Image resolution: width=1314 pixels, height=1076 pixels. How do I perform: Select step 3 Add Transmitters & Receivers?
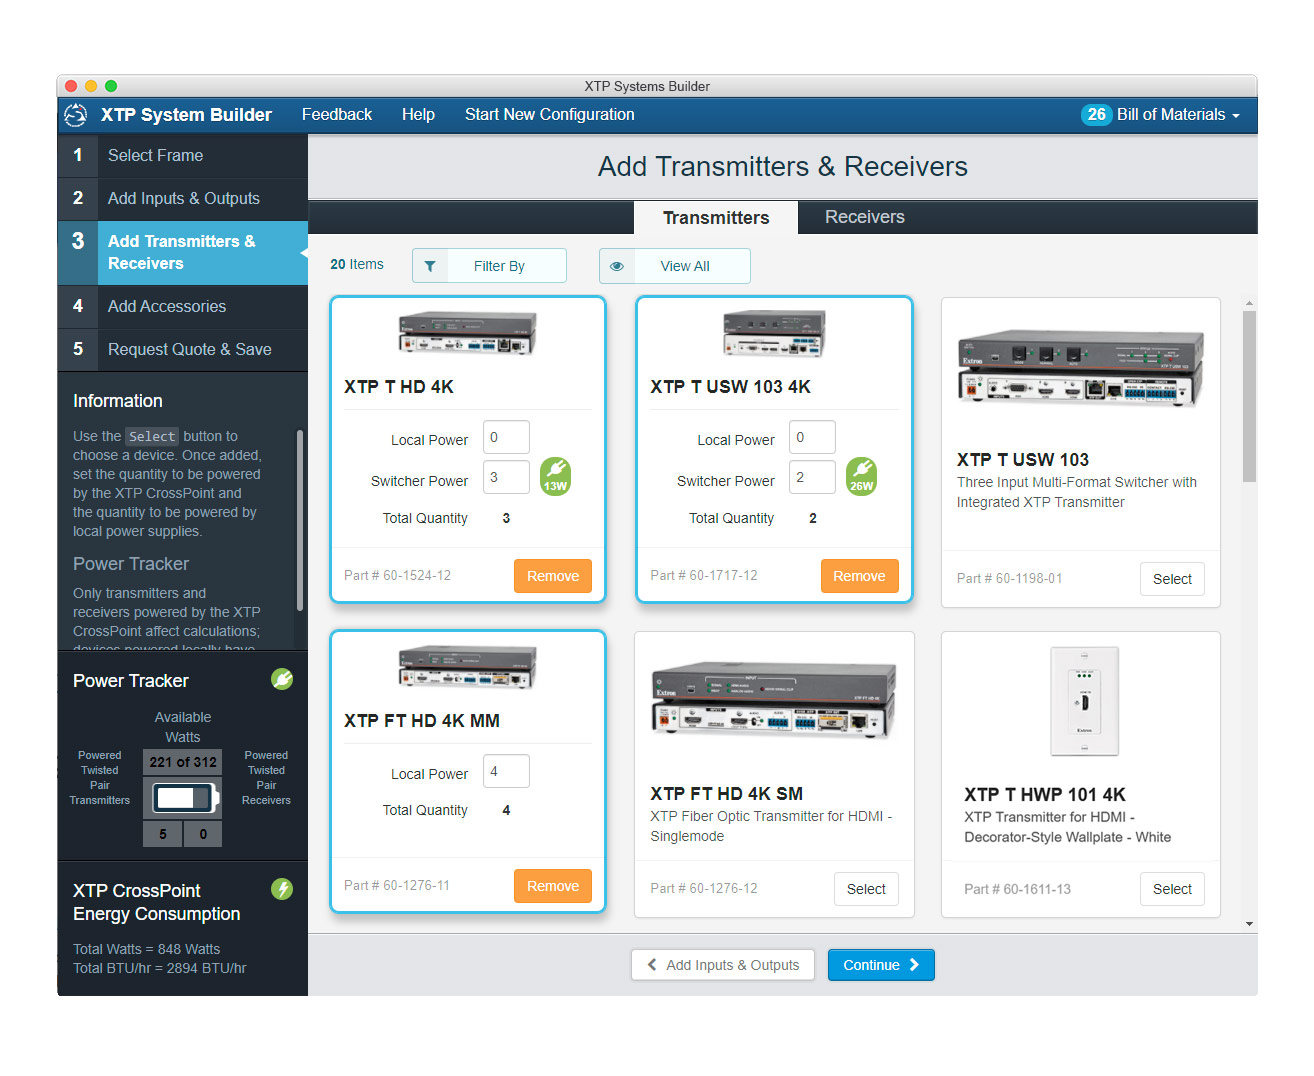183,253
